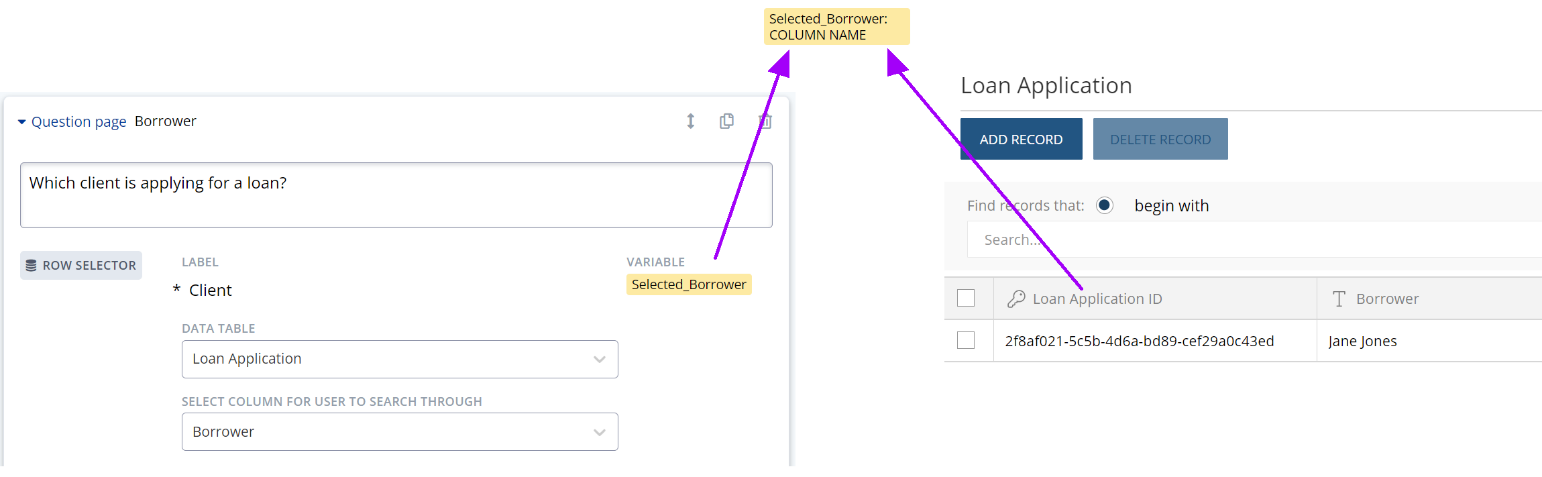This screenshot has height=477, width=1542.
Task: Delete the Borrower question page
Action: click(x=765, y=121)
